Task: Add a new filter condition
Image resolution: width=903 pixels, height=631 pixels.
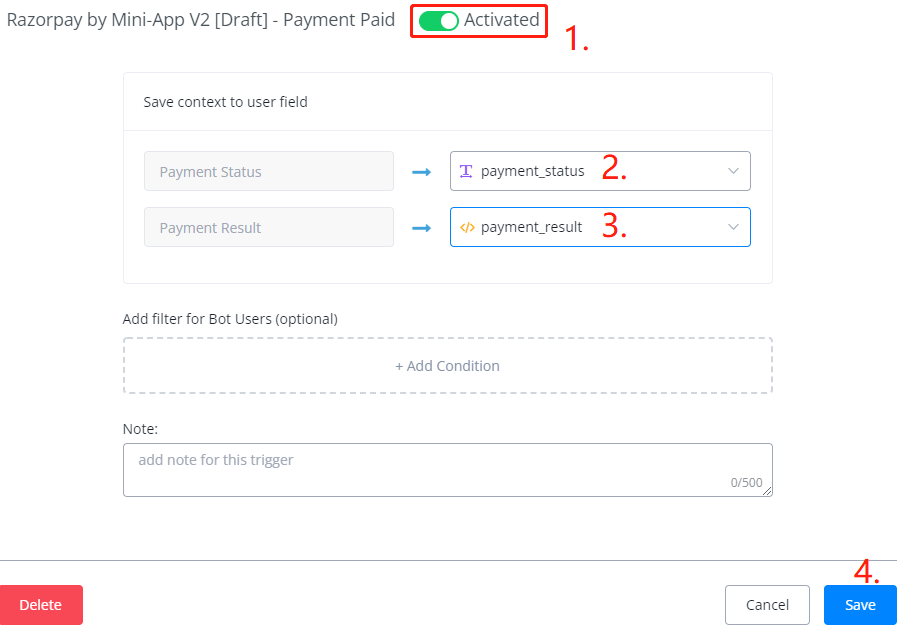Action: pyautogui.click(x=447, y=366)
